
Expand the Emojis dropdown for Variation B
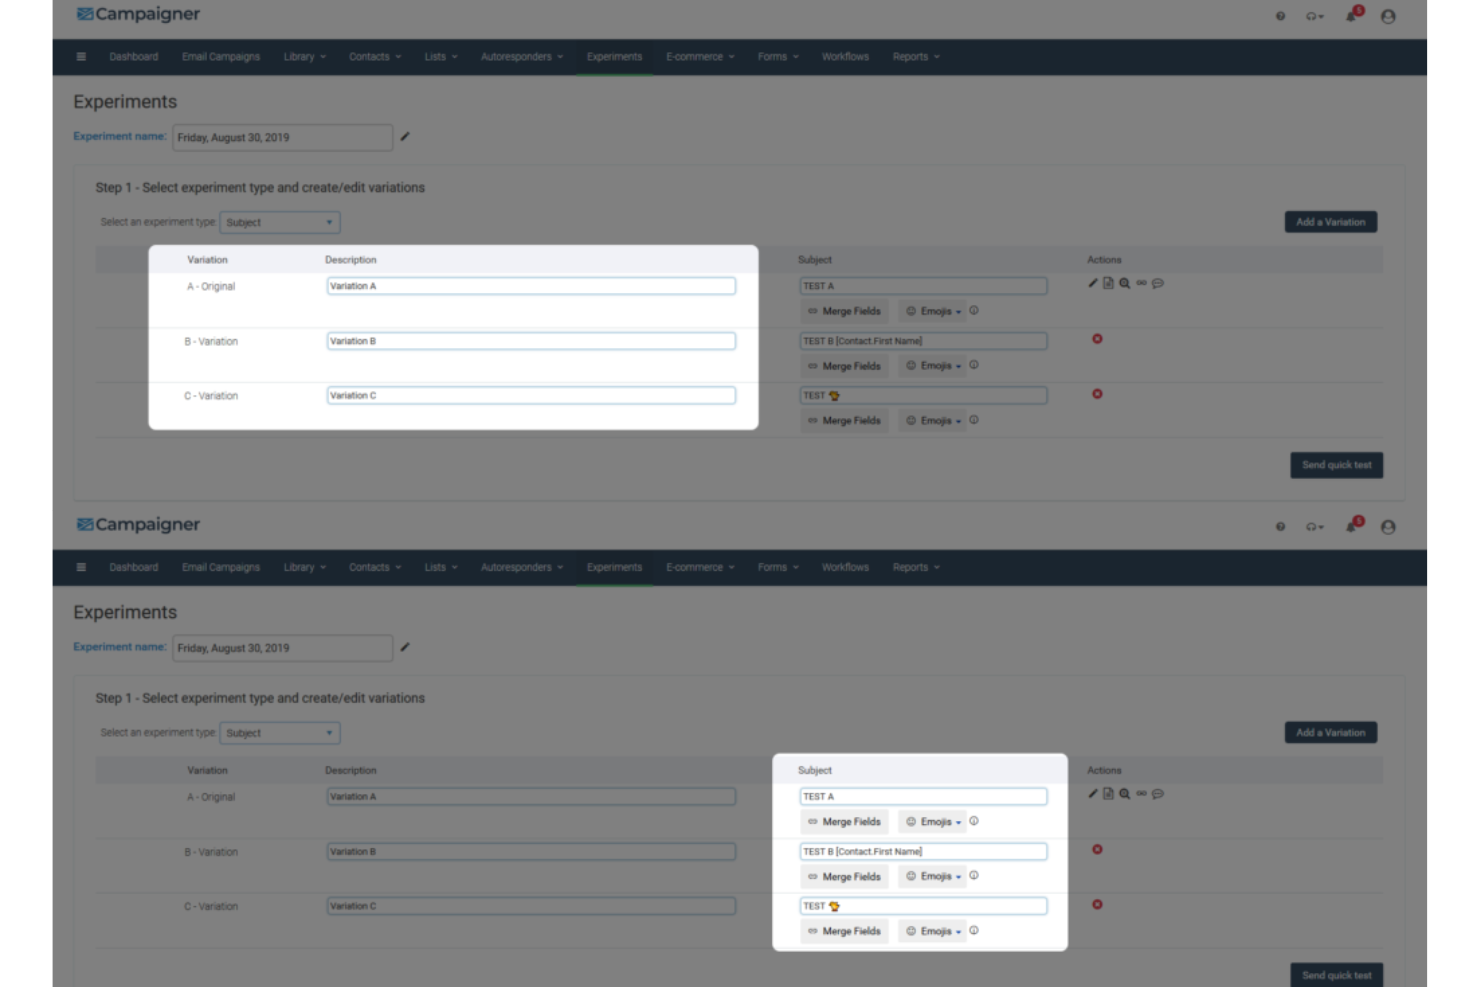coord(937,366)
